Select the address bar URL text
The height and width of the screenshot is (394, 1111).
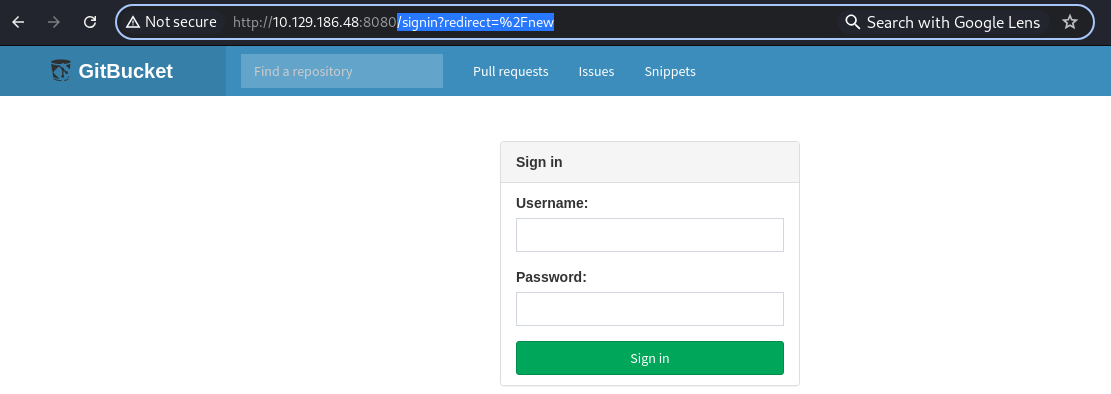point(393,22)
